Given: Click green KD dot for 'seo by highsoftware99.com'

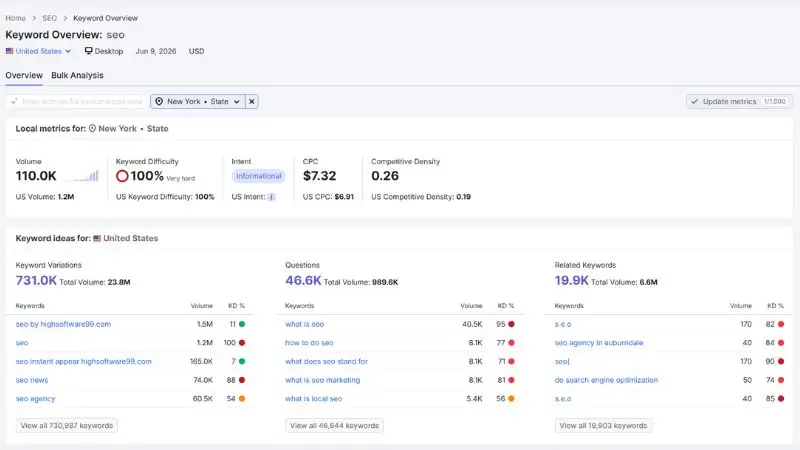Looking at the screenshot, I should point(242,324).
